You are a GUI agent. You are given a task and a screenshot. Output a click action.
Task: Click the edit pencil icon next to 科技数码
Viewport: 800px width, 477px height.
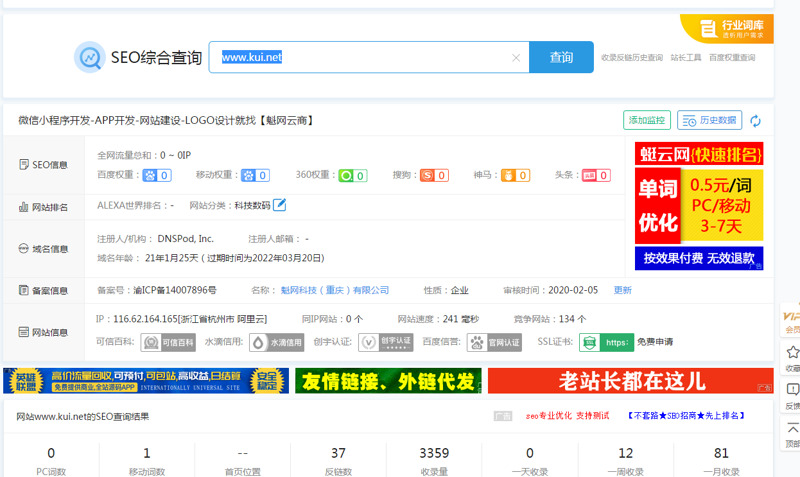[x=280, y=205]
